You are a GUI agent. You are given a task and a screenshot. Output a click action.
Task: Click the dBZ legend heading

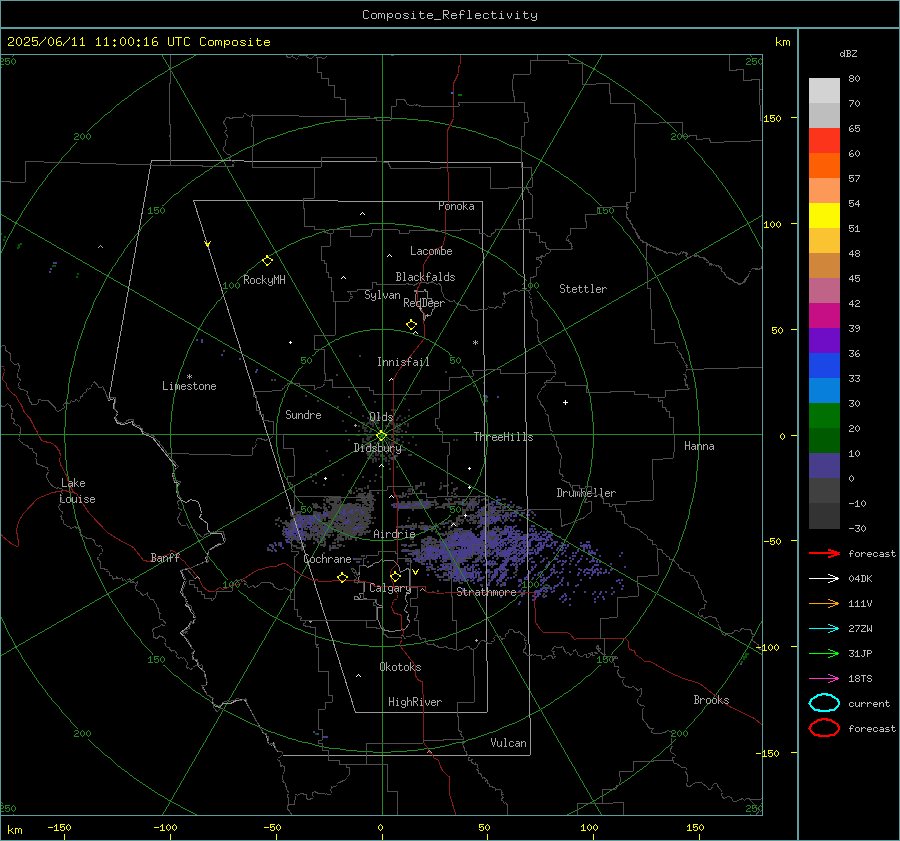pyautogui.click(x=848, y=53)
